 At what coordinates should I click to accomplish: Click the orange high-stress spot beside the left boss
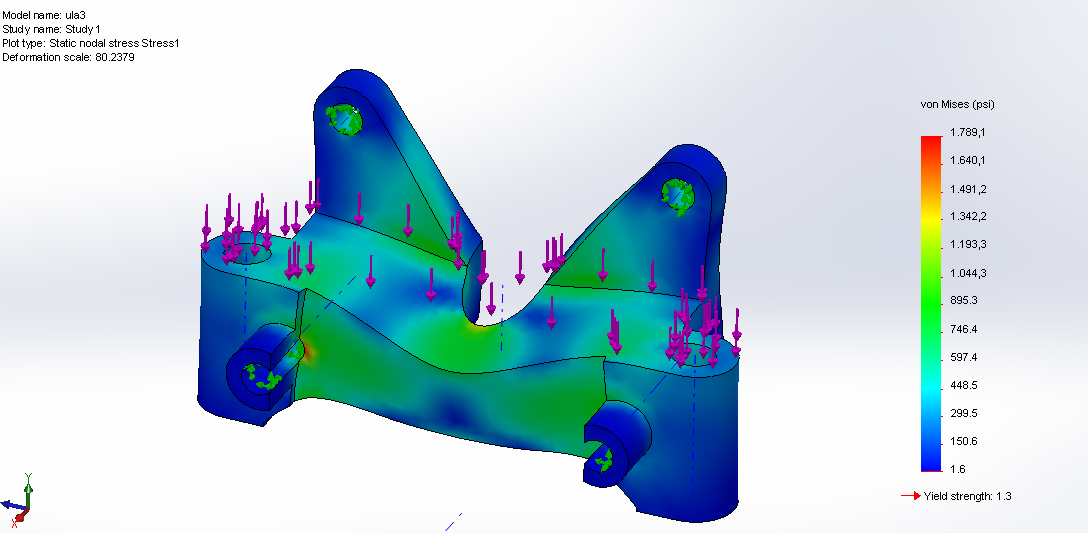coord(307,350)
